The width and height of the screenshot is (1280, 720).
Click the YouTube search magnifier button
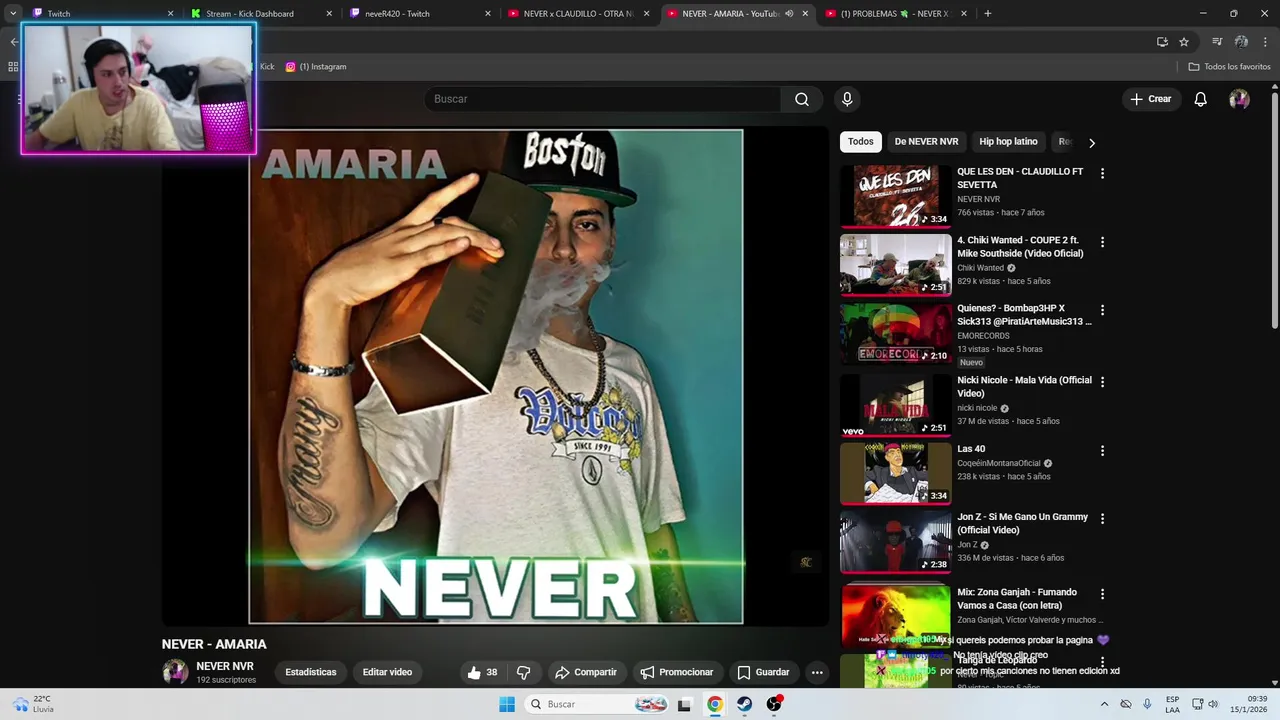pyautogui.click(x=802, y=99)
